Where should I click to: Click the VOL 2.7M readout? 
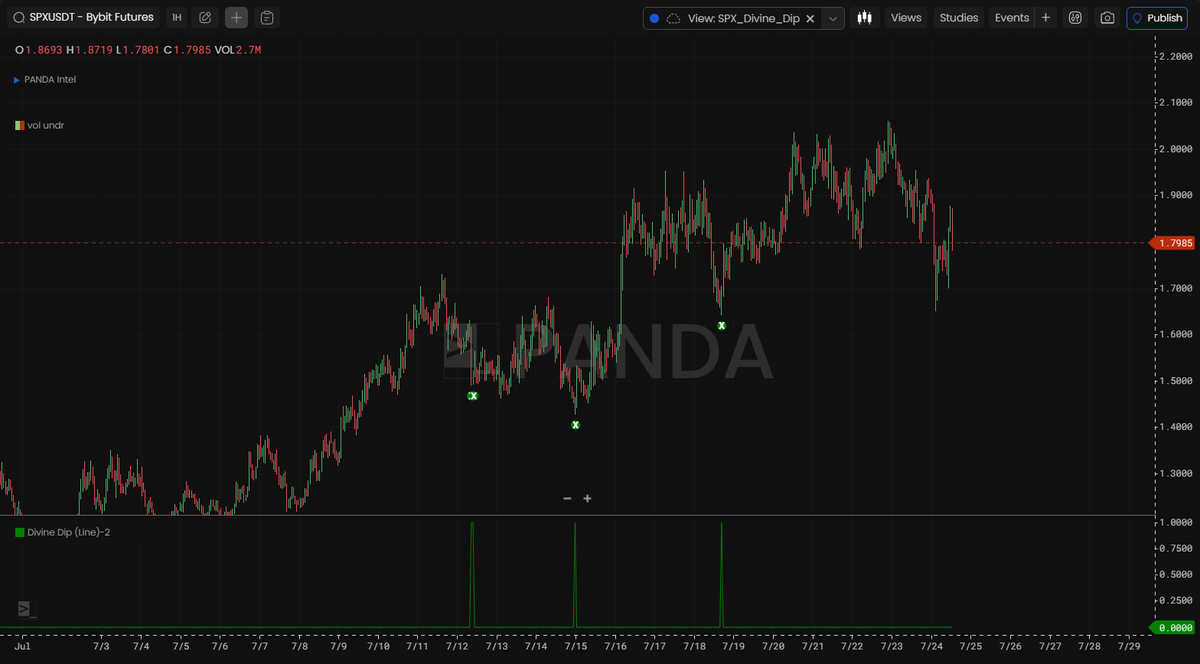coord(237,50)
